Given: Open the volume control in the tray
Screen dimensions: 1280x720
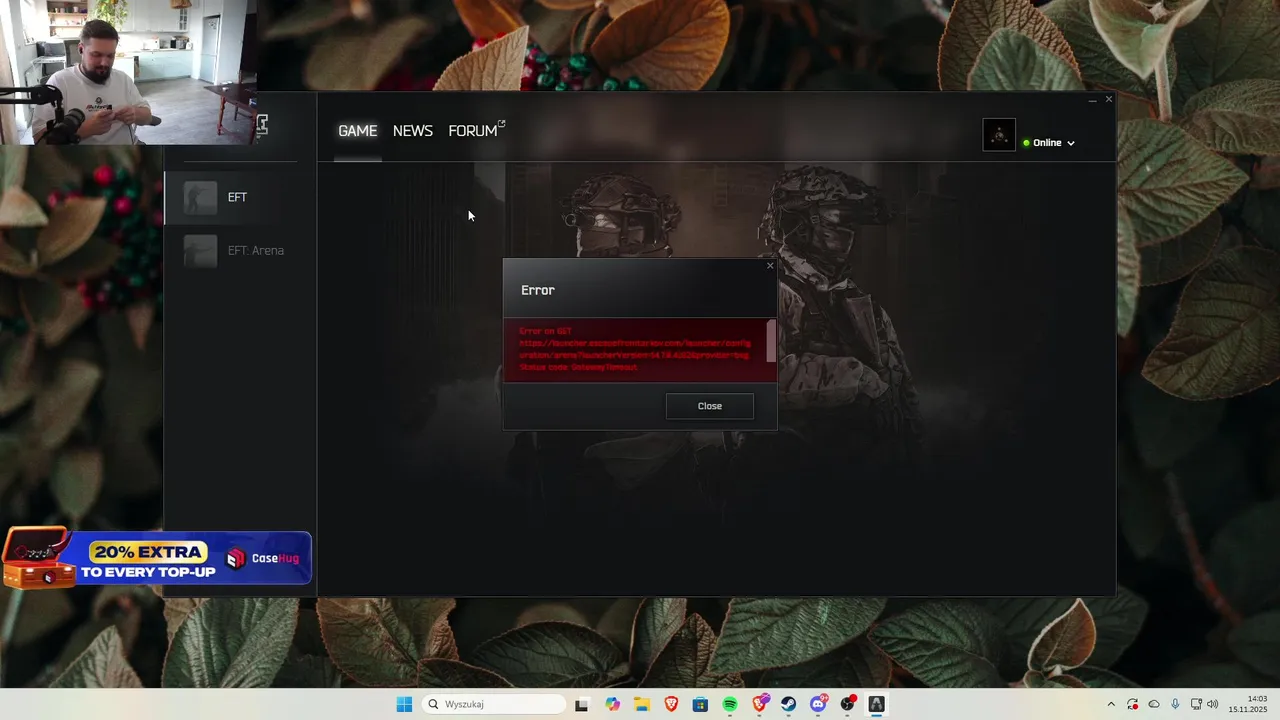Looking at the screenshot, I should 1213,704.
